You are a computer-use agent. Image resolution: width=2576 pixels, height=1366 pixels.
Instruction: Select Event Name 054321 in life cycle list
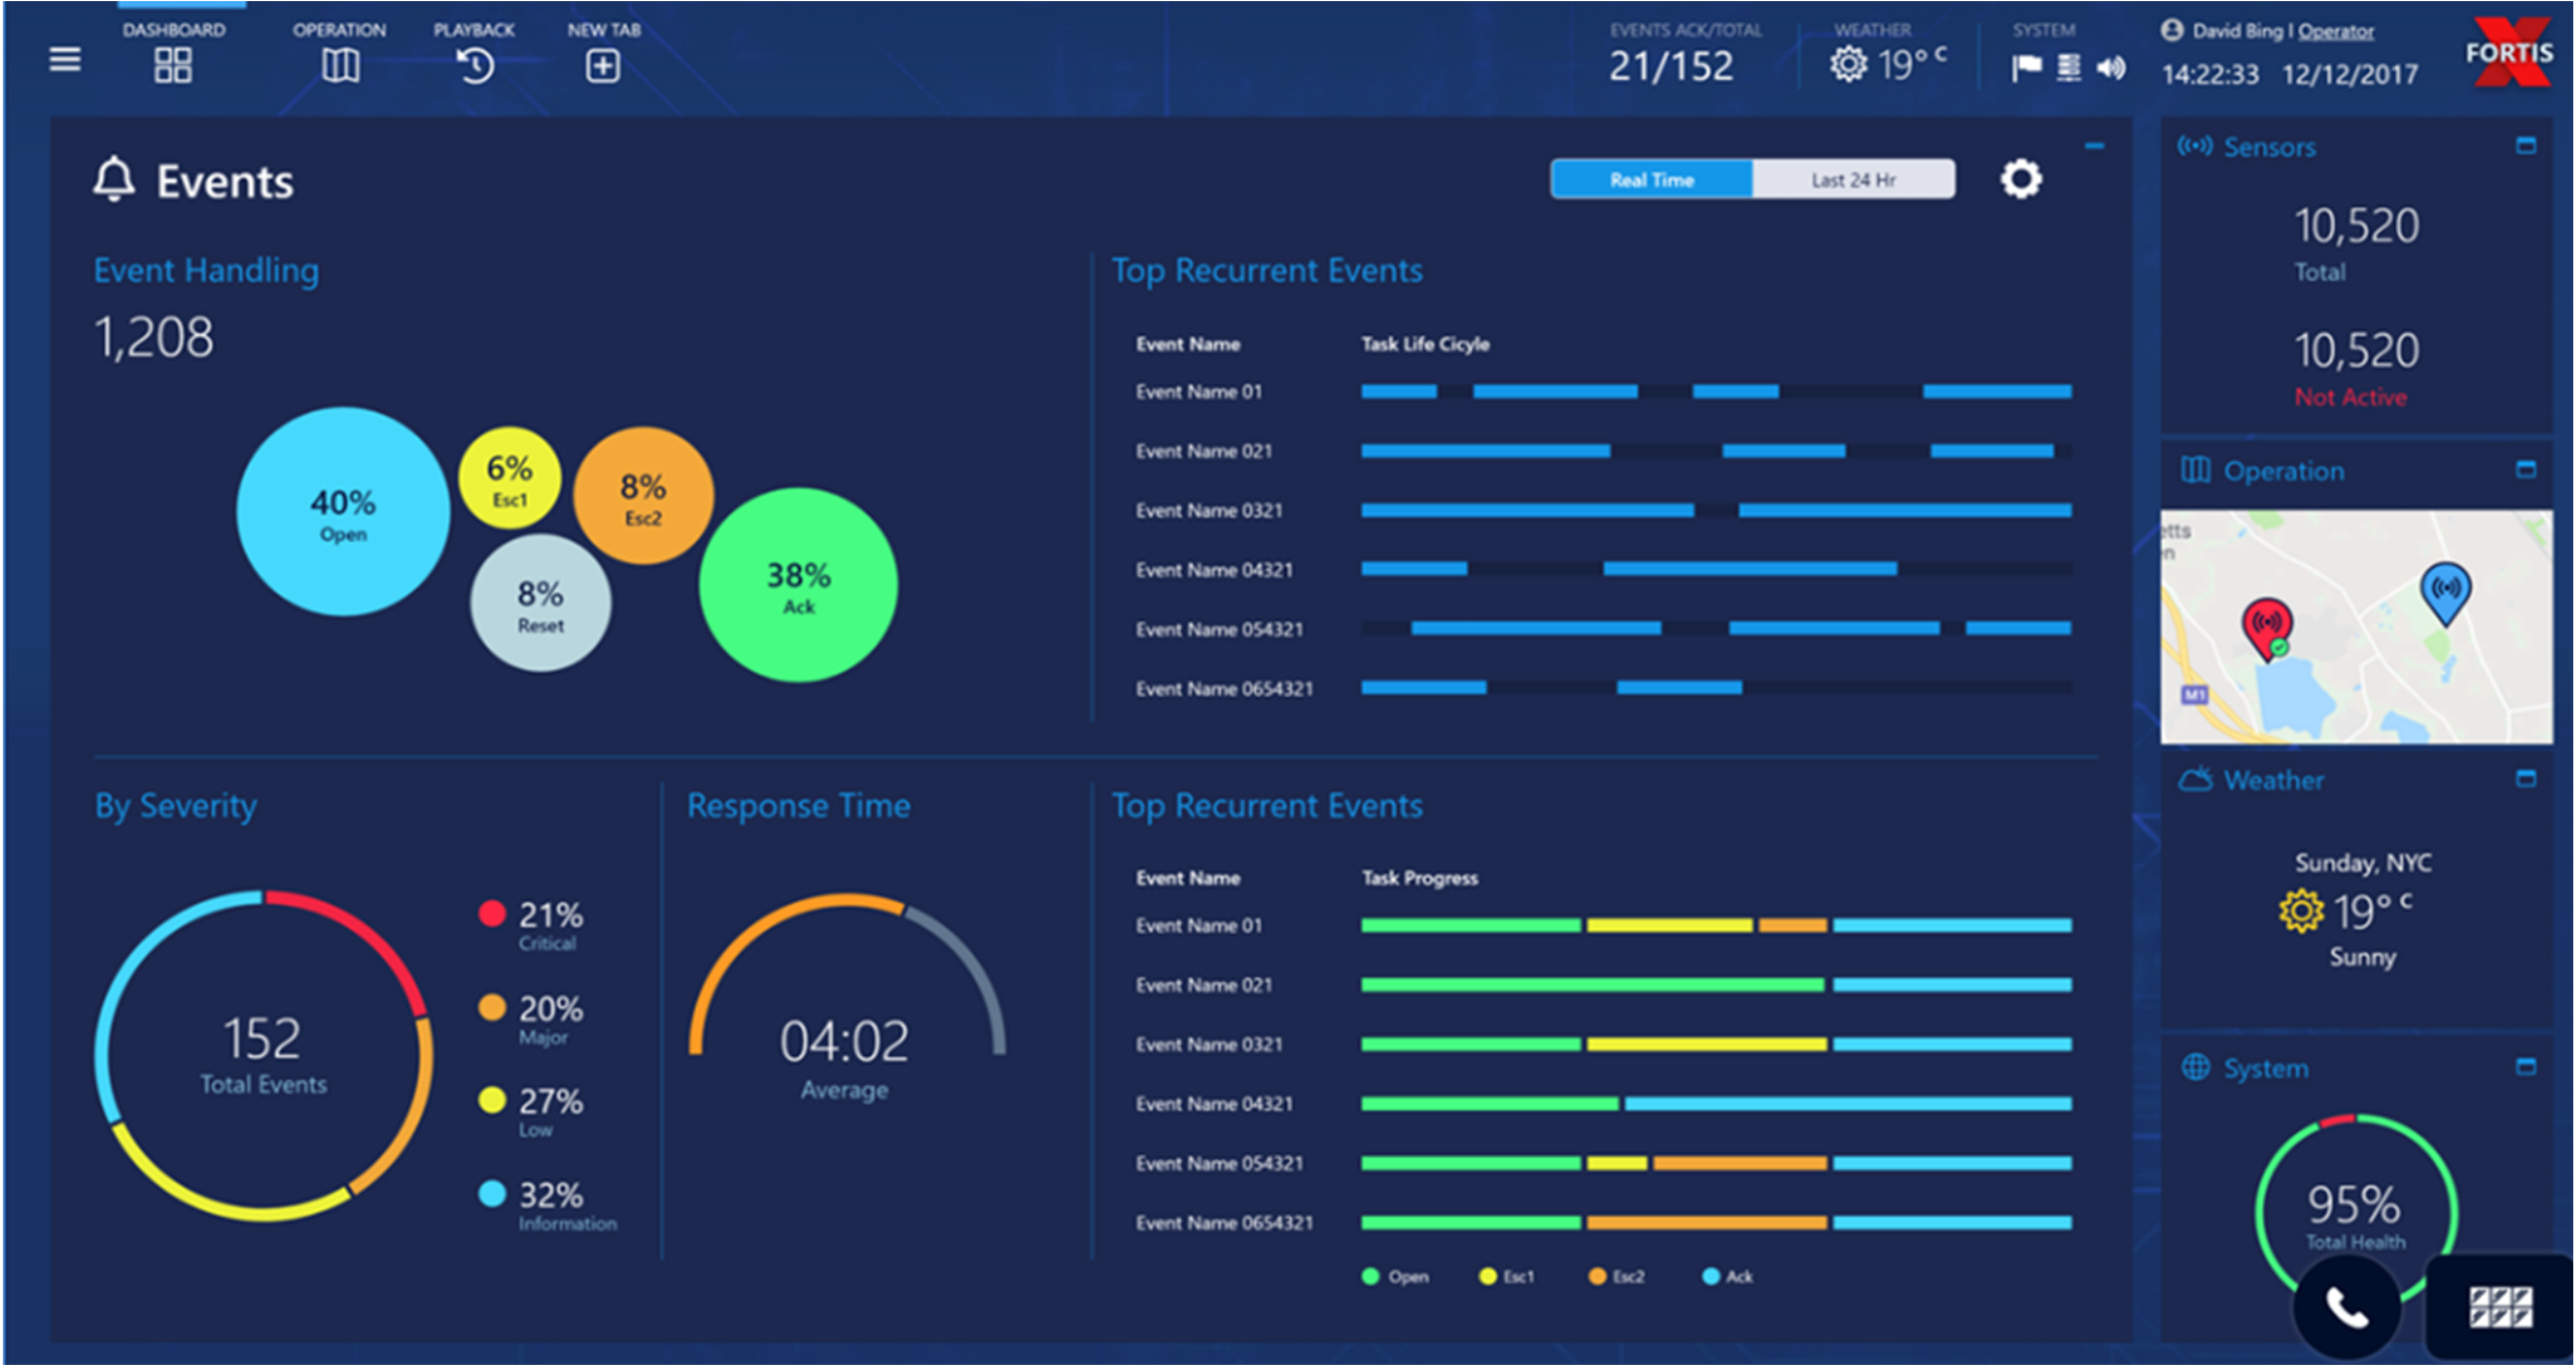click(1219, 629)
